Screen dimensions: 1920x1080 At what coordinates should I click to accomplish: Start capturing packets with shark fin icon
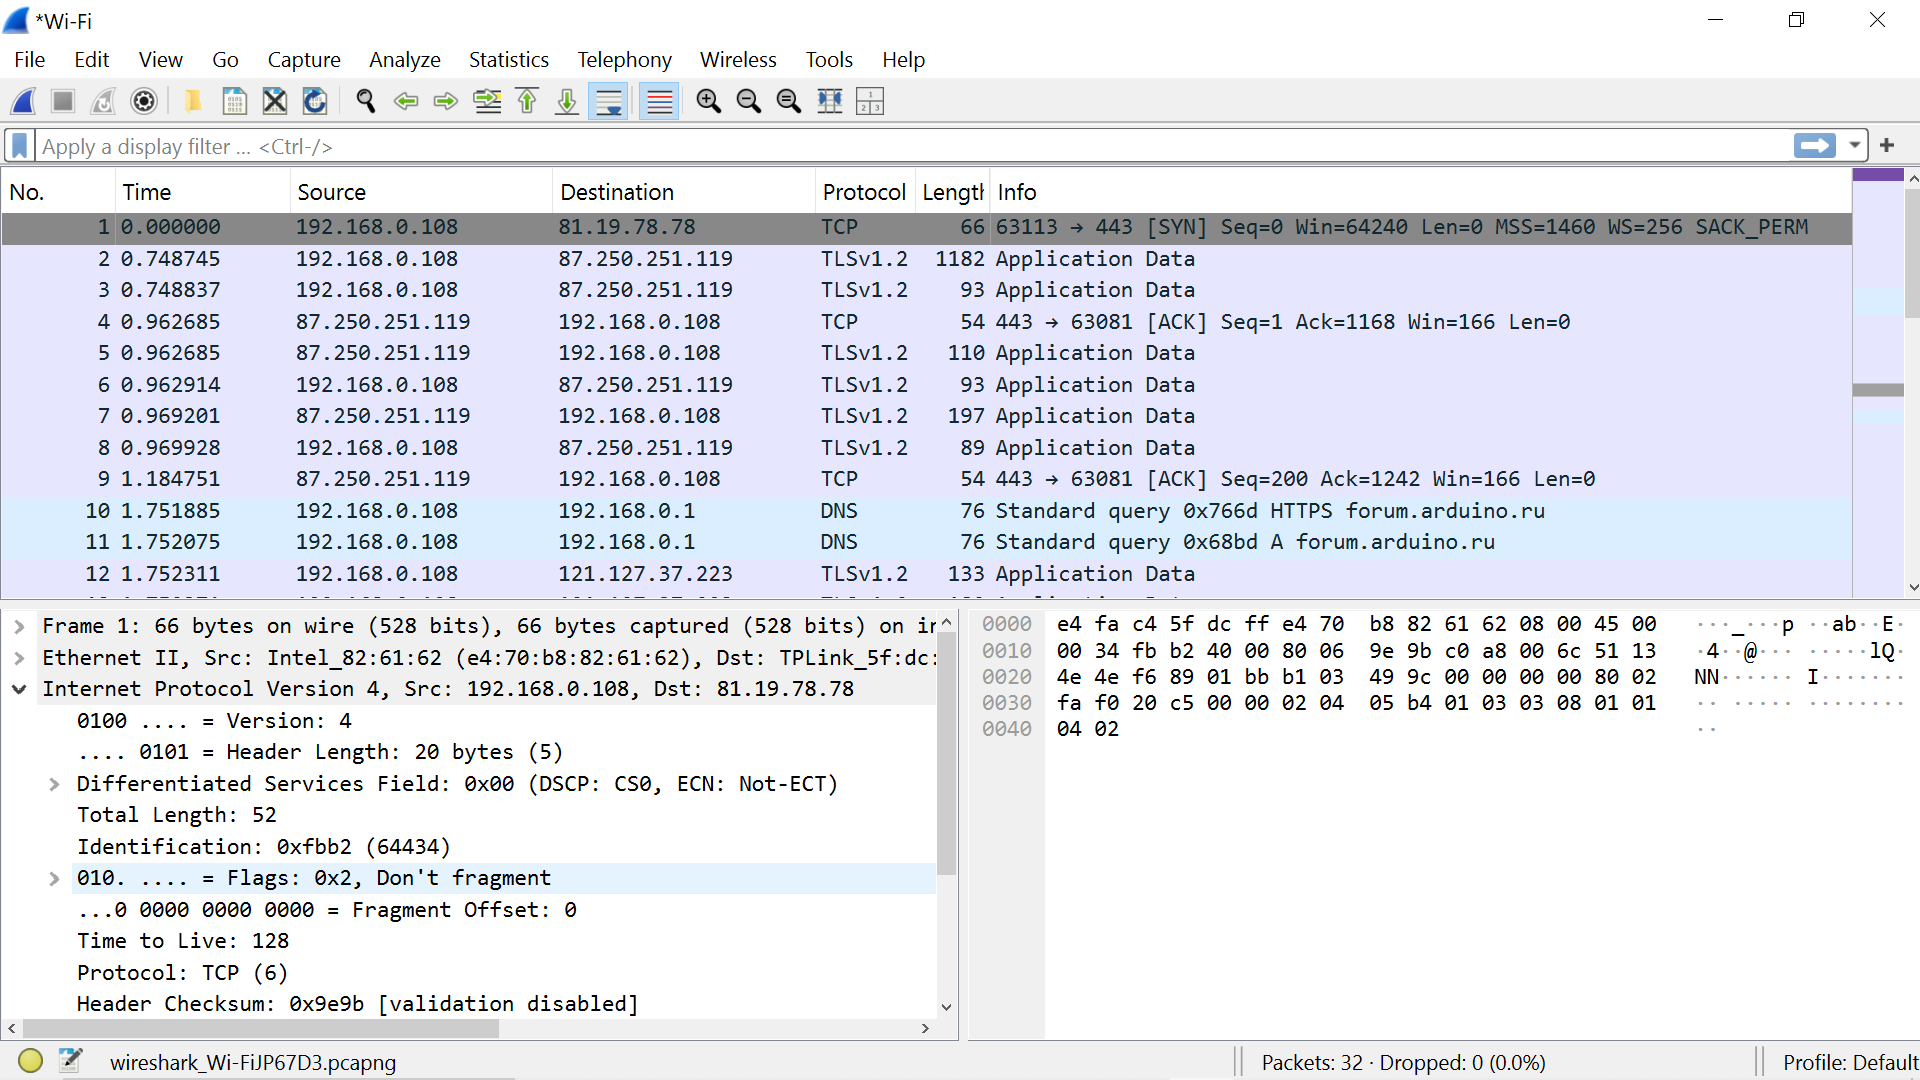point(24,101)
